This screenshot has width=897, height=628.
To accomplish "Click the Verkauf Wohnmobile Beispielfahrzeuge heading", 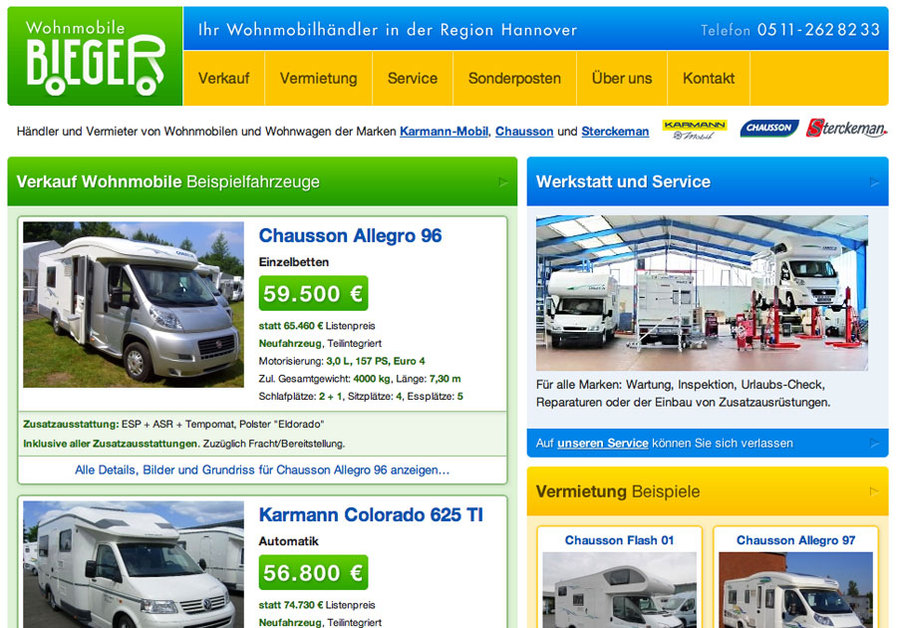I will click(x=168, y=182).
